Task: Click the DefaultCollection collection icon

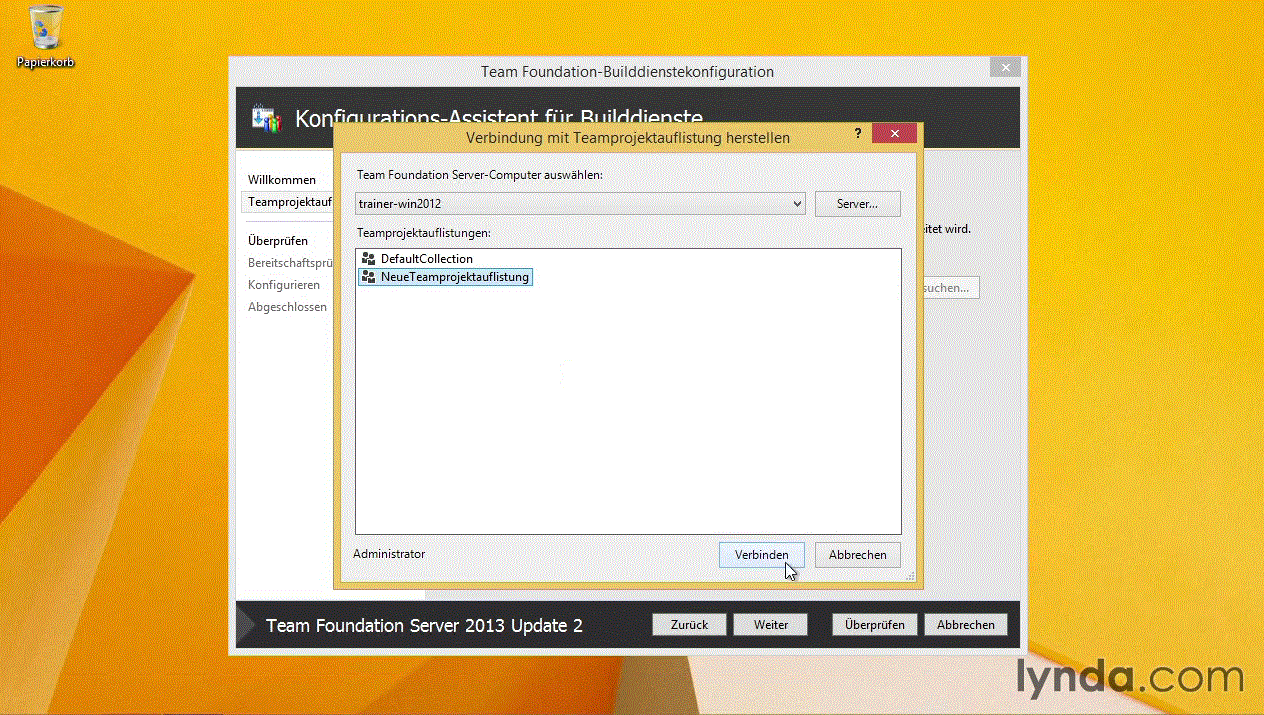Action: coord(368,259)
